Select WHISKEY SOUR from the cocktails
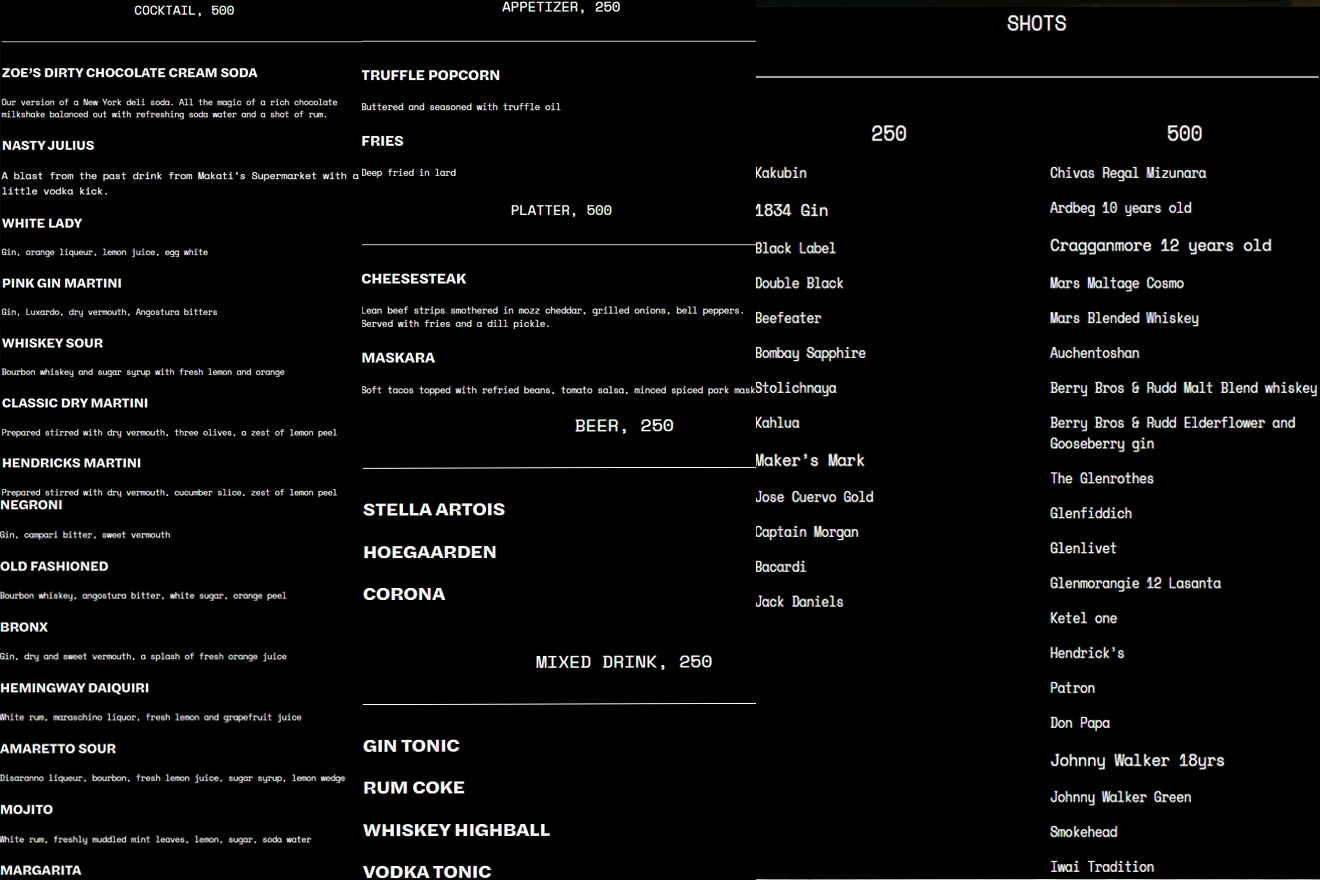 pos(52,344)
